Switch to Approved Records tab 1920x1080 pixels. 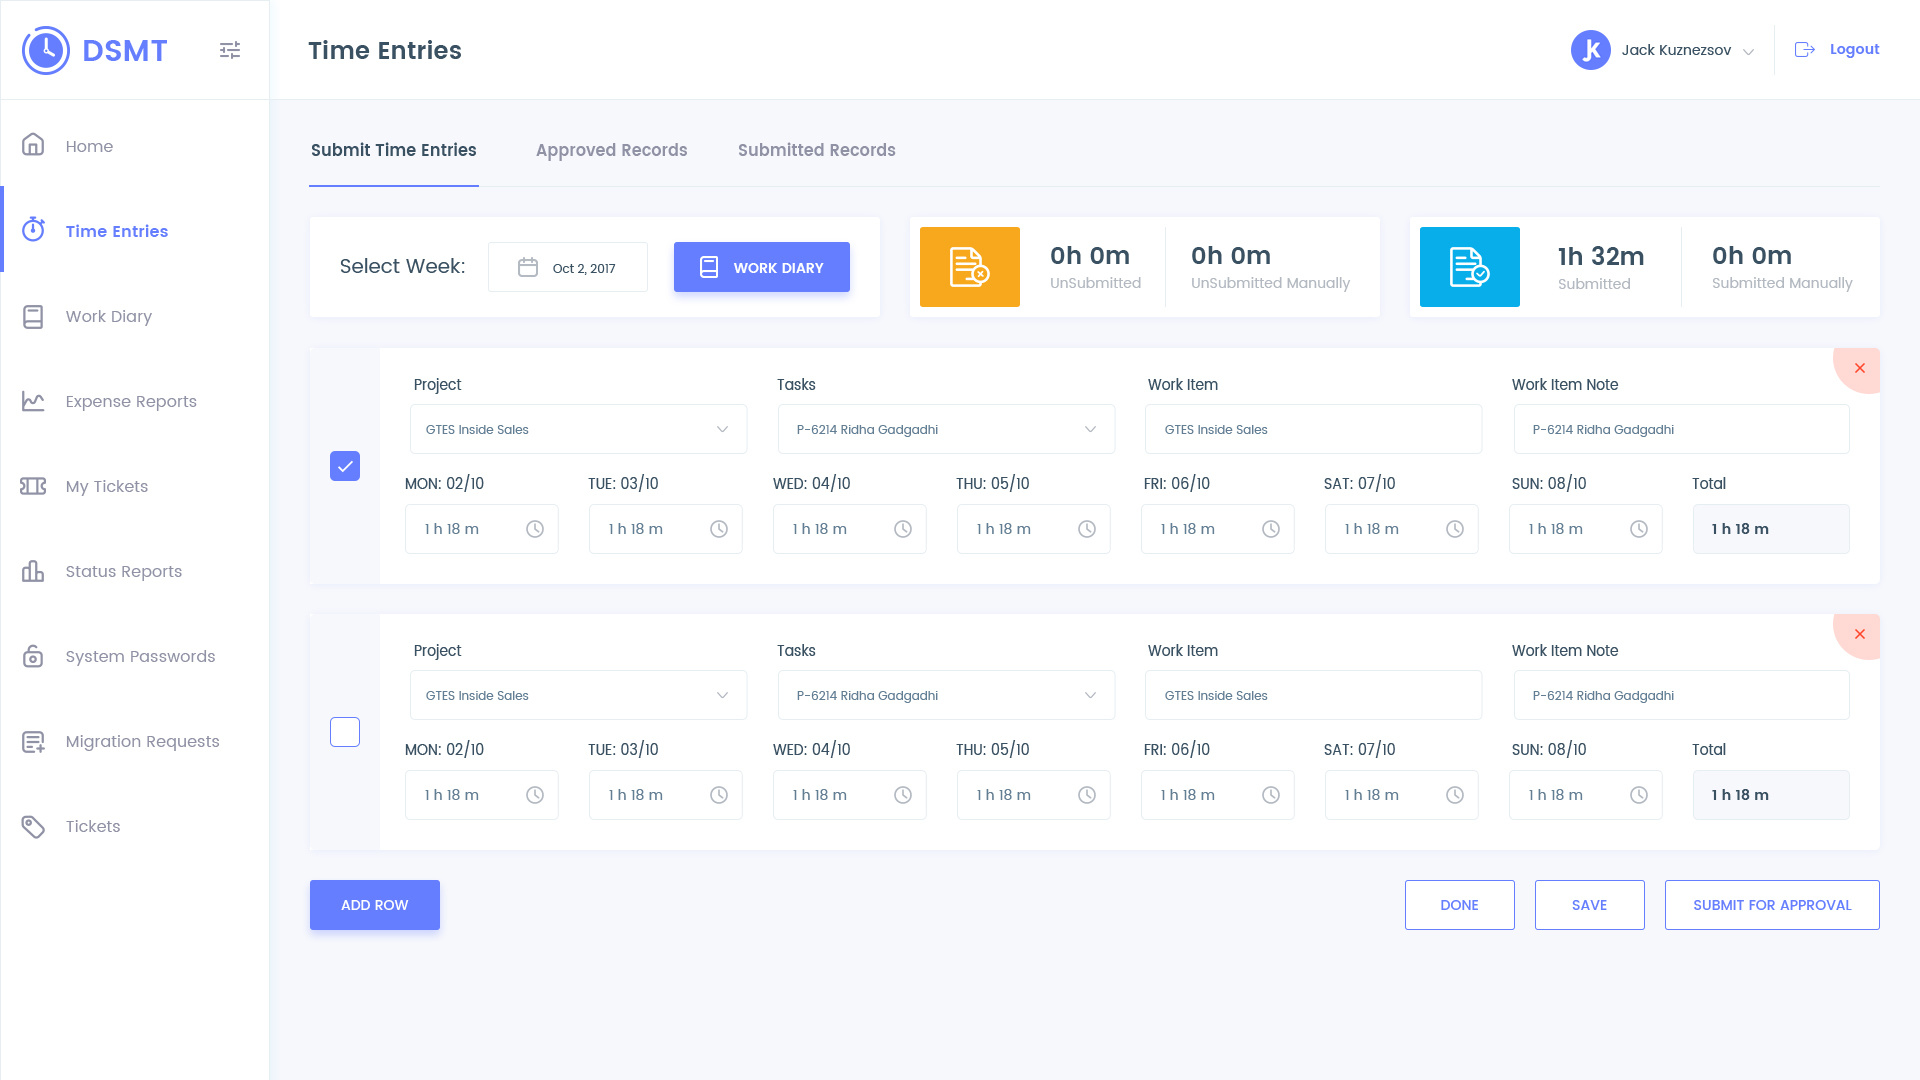pyautogui.click(x=611, y=150)
